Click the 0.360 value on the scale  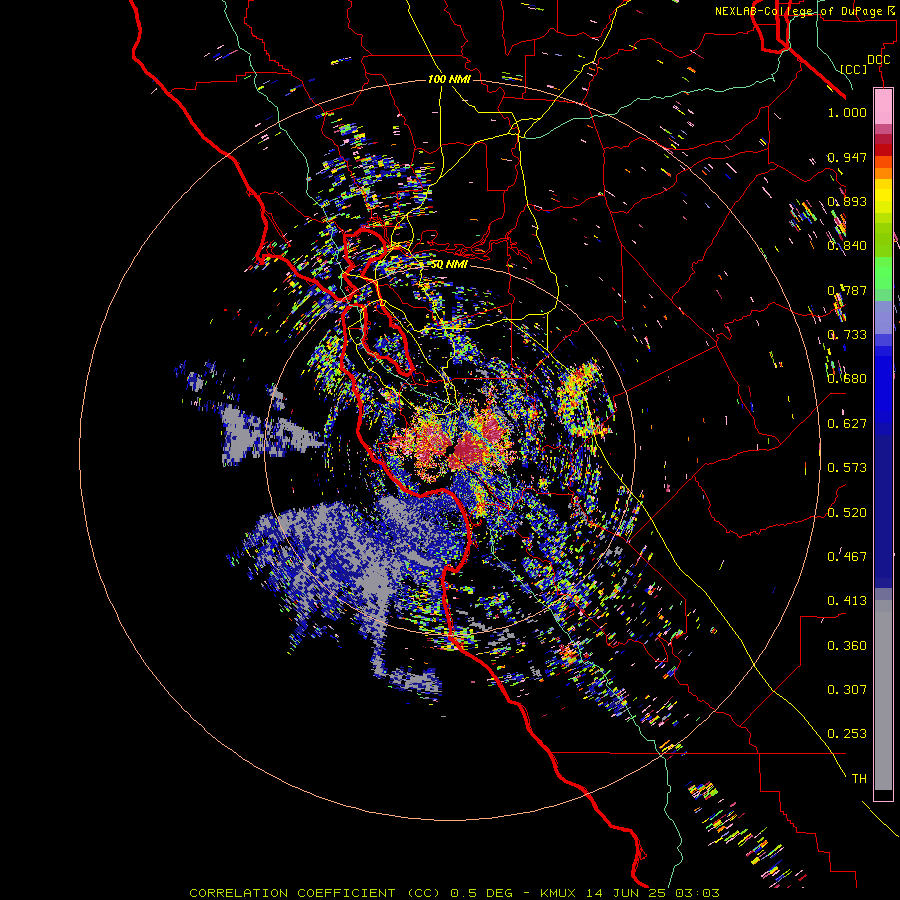point(847,646)
